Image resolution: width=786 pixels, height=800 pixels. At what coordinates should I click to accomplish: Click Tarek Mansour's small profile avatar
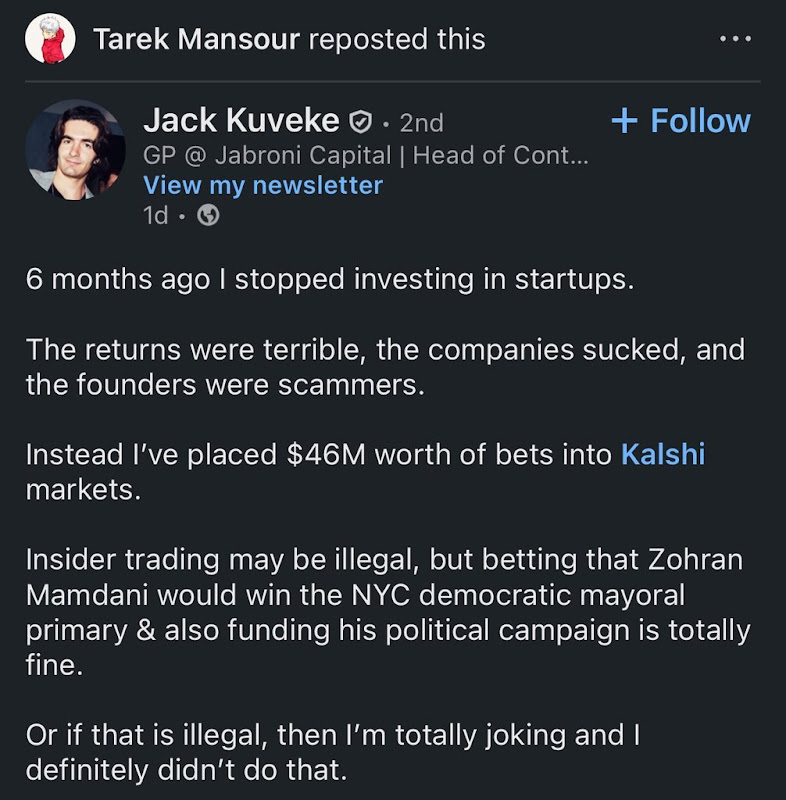(50, 39)
